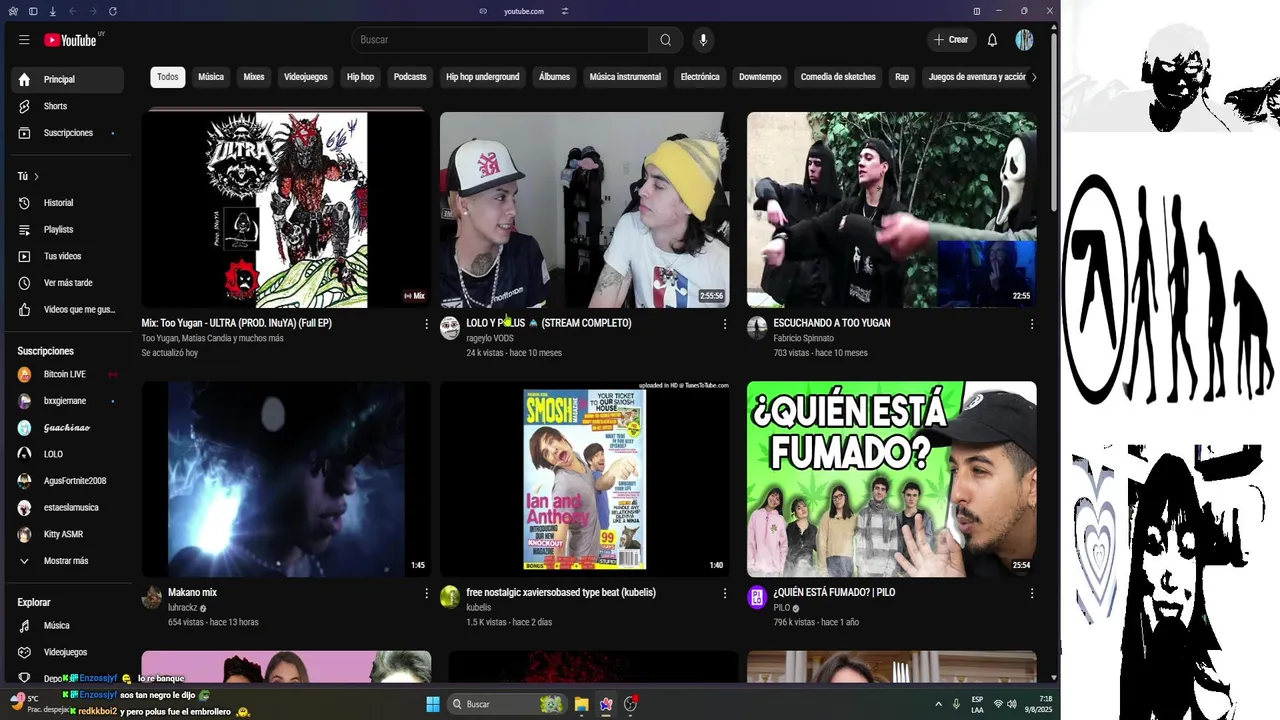This screenshot has width=1280, height=720.
Task: Open Historial in the sidebar
Action: click(x=68, y=203)
